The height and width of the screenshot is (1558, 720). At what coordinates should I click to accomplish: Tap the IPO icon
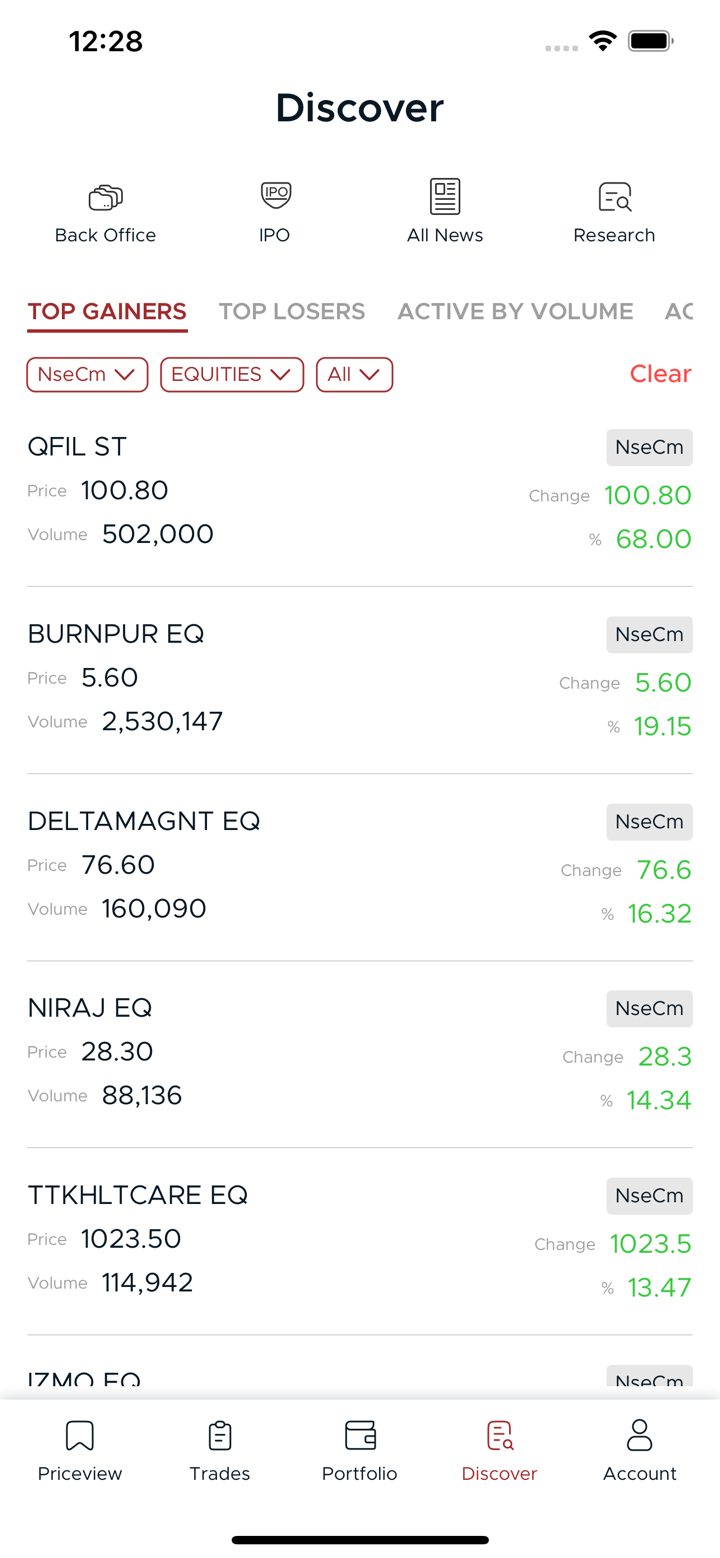pos(275,195)
